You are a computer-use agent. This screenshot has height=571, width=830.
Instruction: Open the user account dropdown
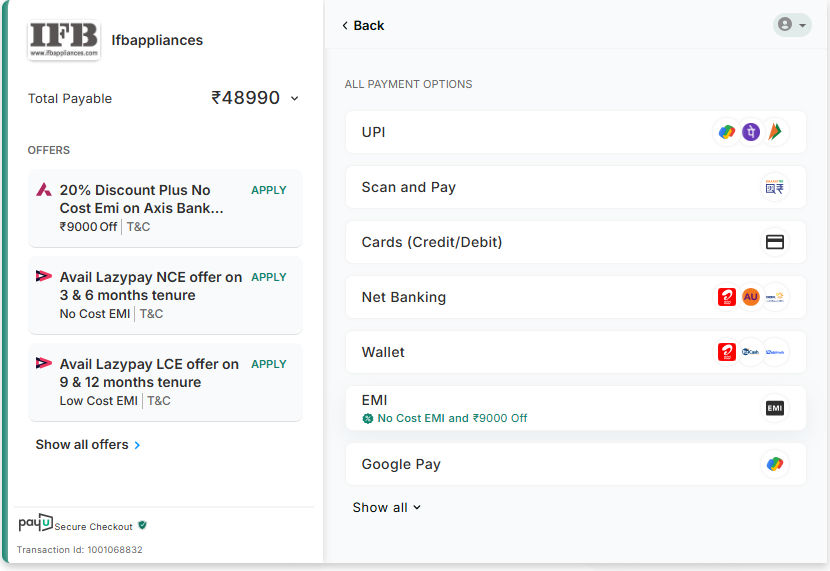pyautogui.click(x=792, y=25)
